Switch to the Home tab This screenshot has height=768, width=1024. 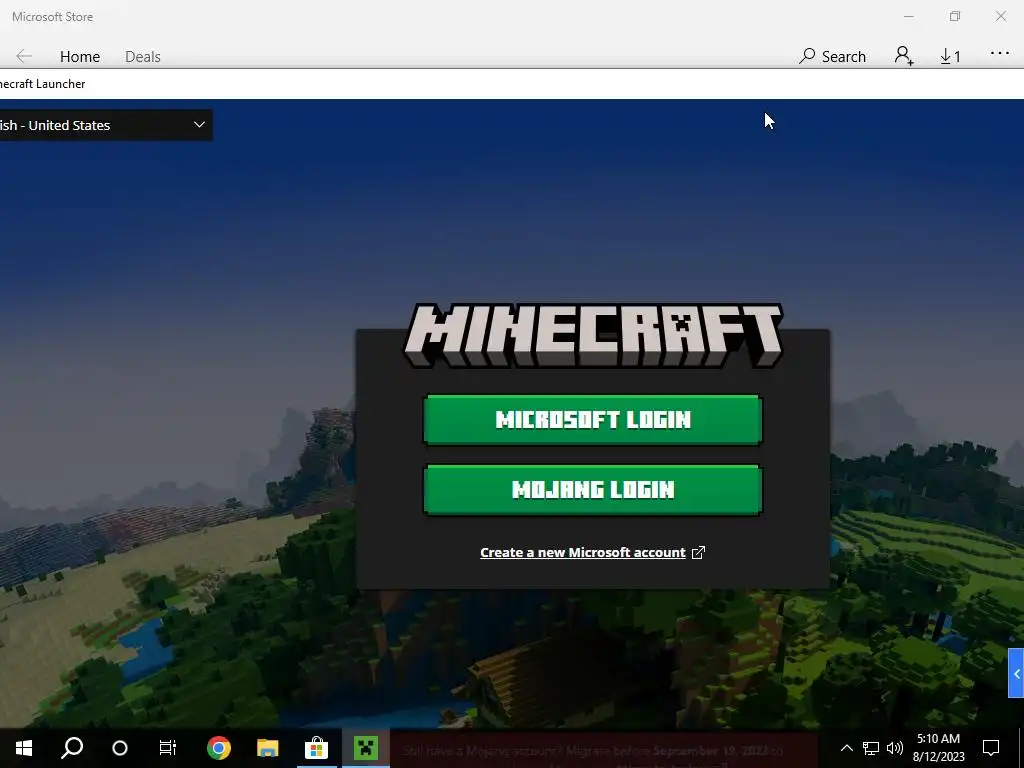[x=80, y=57]
